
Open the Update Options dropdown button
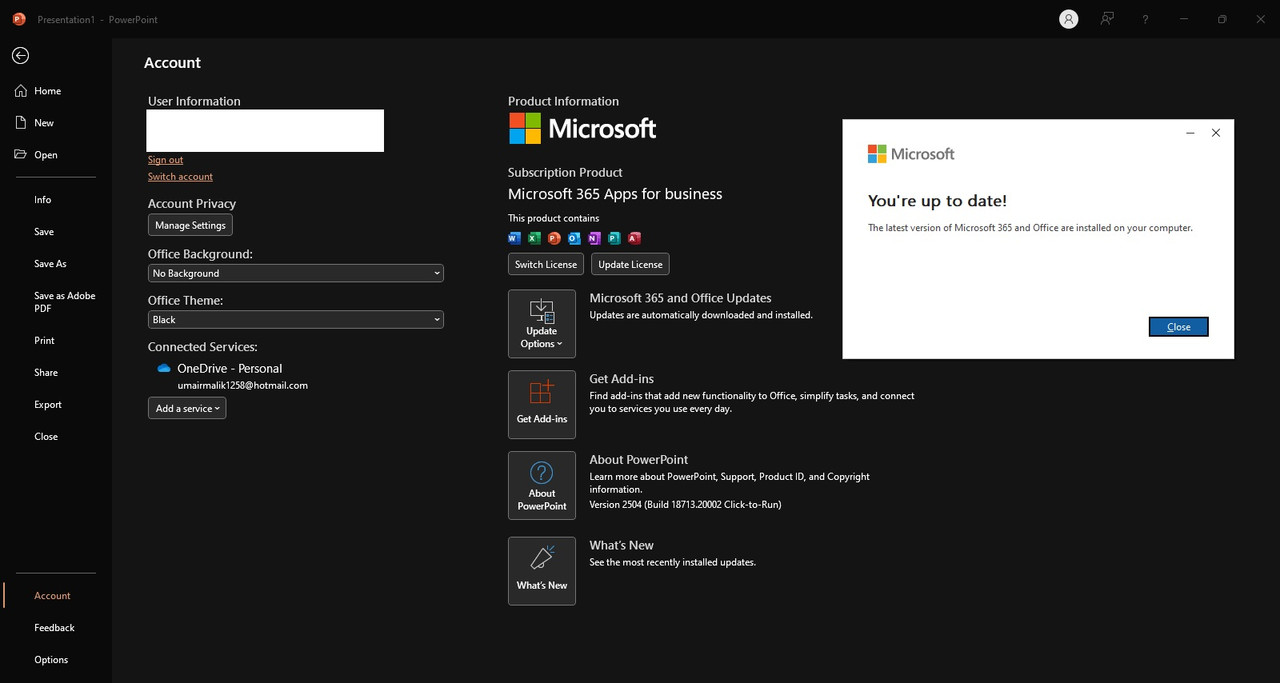click(x=542, y=324)
